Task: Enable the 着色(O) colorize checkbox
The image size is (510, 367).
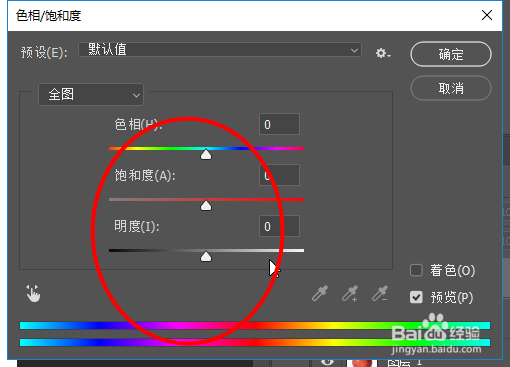Action: pos(416,270)
